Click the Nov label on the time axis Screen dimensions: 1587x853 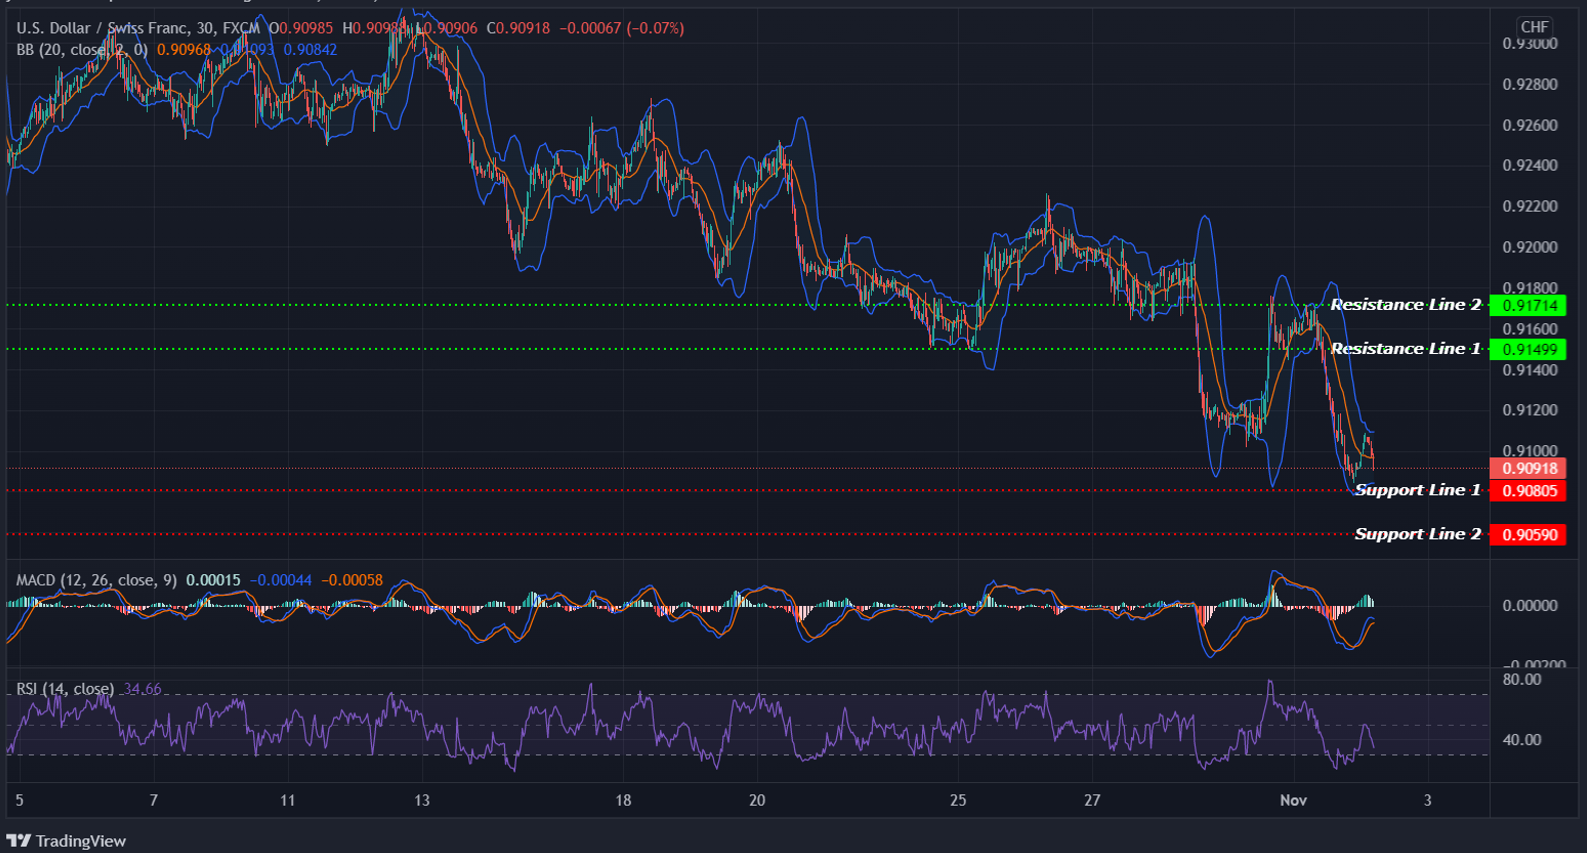[1293, 800]
